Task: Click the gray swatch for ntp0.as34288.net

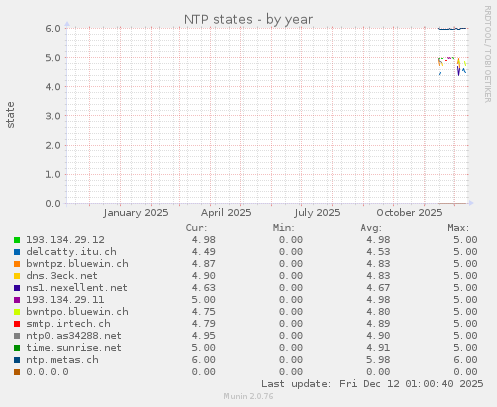Action: 17,336
